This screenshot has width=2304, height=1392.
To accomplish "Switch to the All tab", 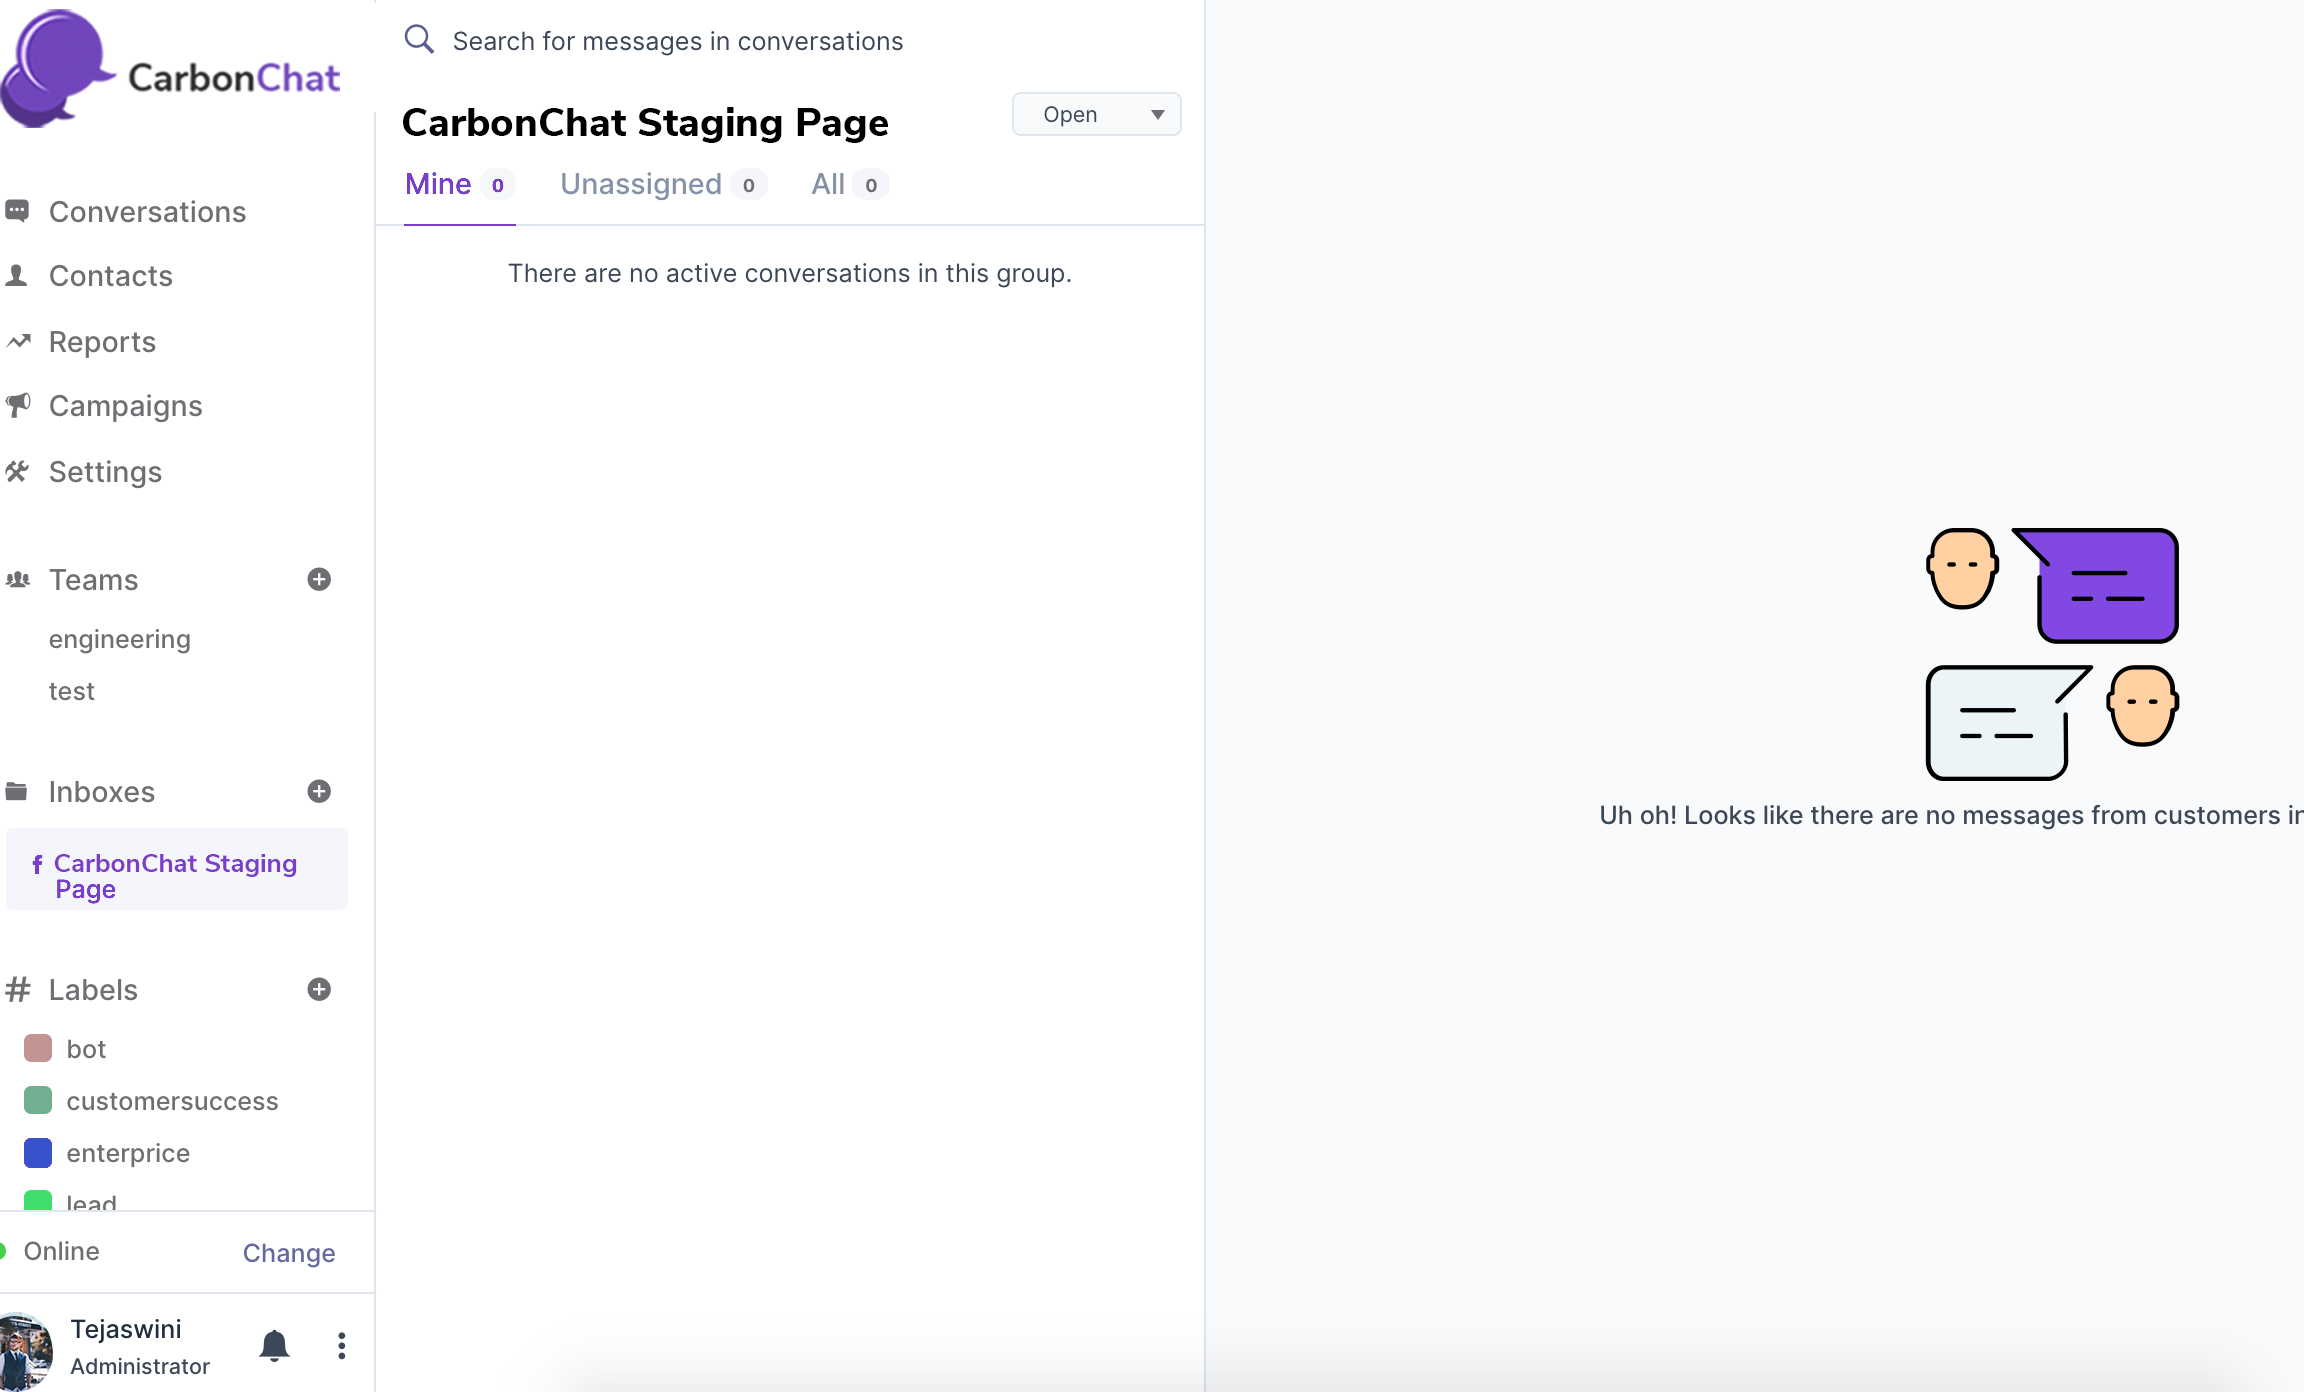I will [x=828, y=185].
